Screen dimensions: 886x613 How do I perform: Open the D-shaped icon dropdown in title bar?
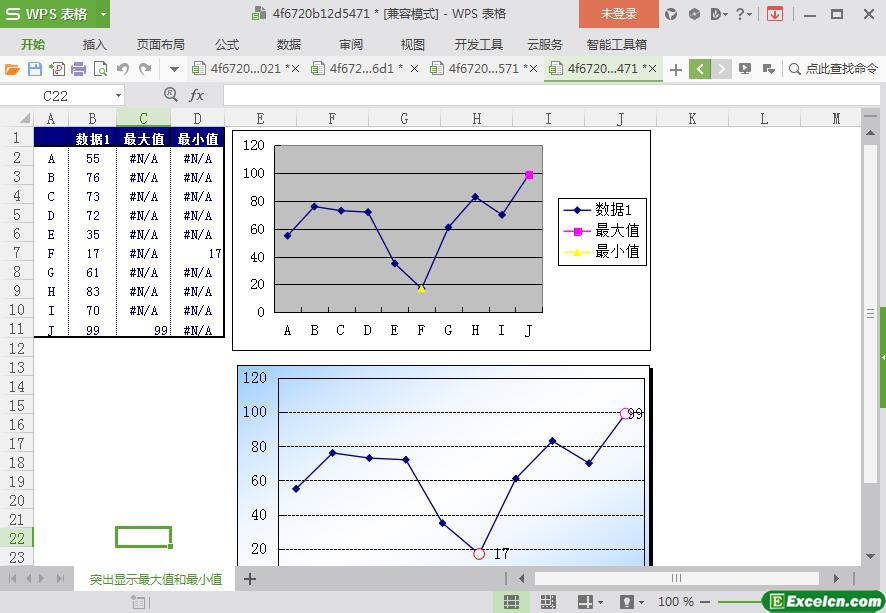719,14
